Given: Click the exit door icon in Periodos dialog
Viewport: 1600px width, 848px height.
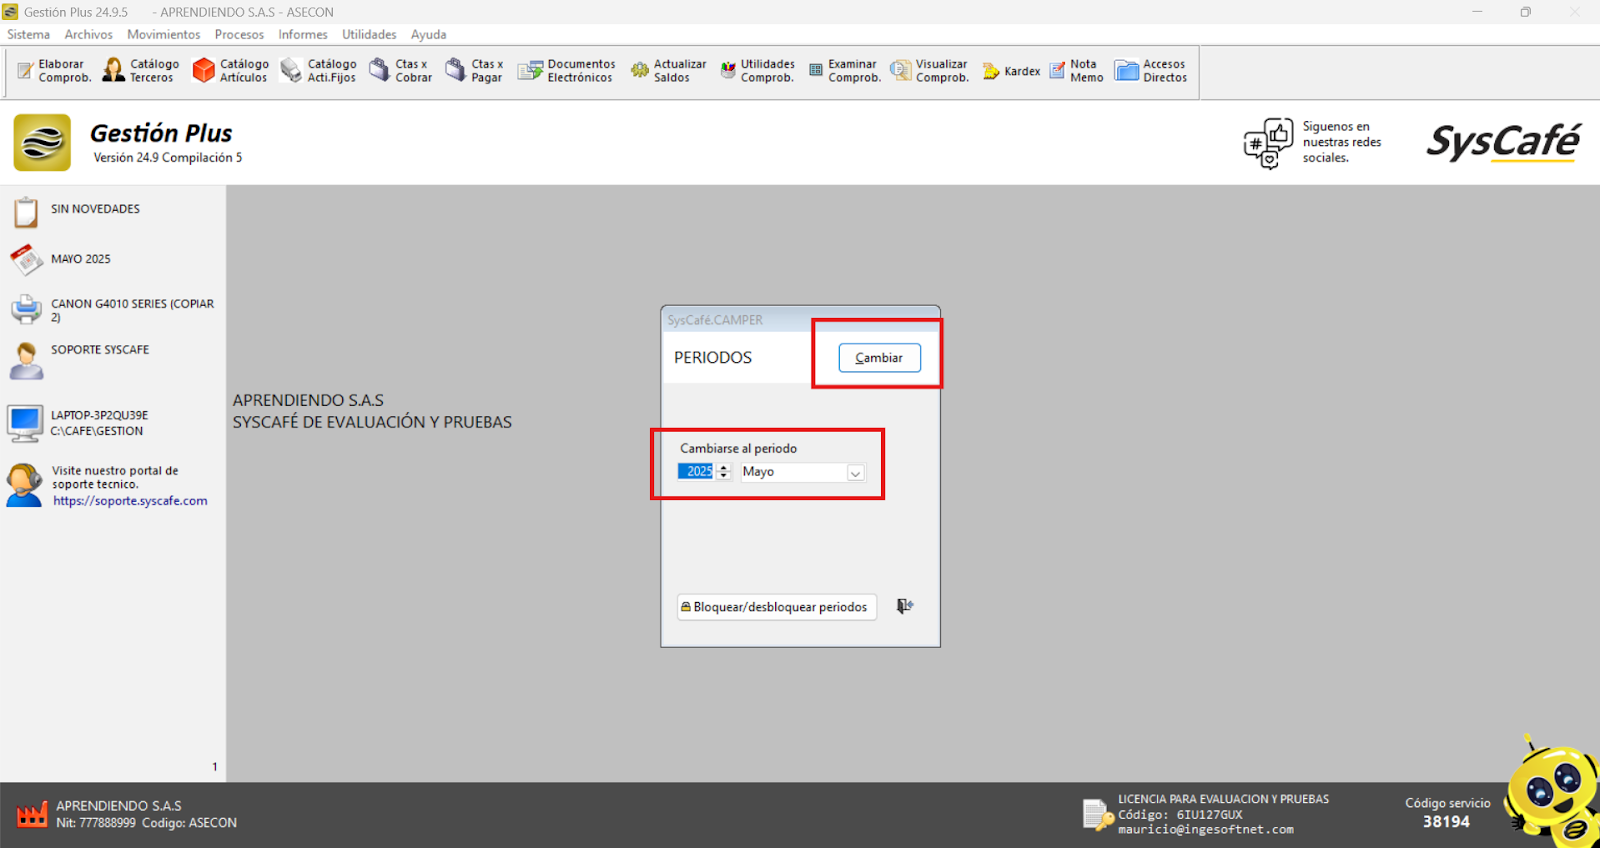Looking at the screenshot, I should [x=905, y=606].
